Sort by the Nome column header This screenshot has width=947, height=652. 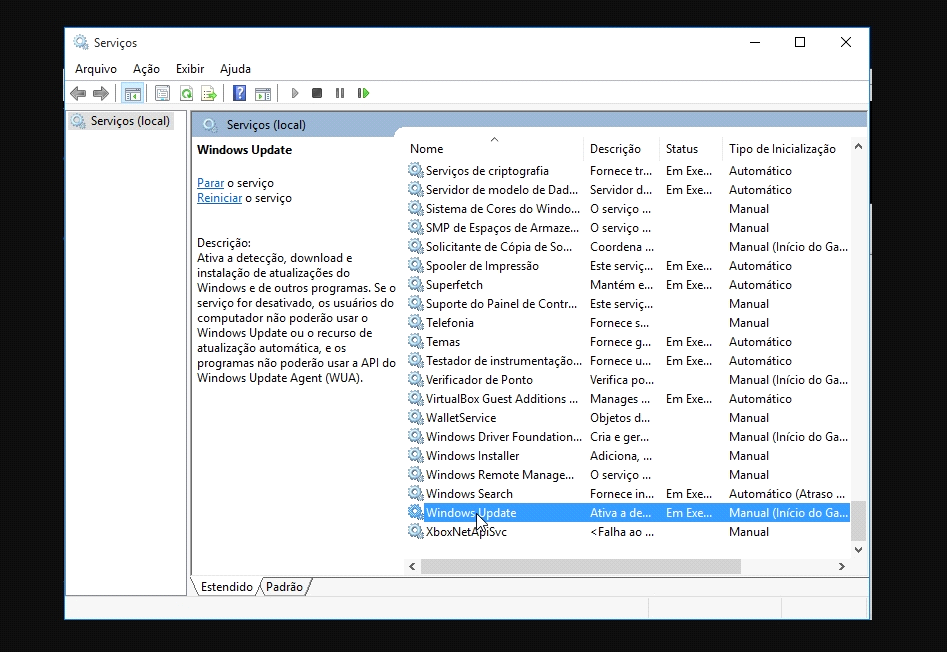[x=494, y=149]
